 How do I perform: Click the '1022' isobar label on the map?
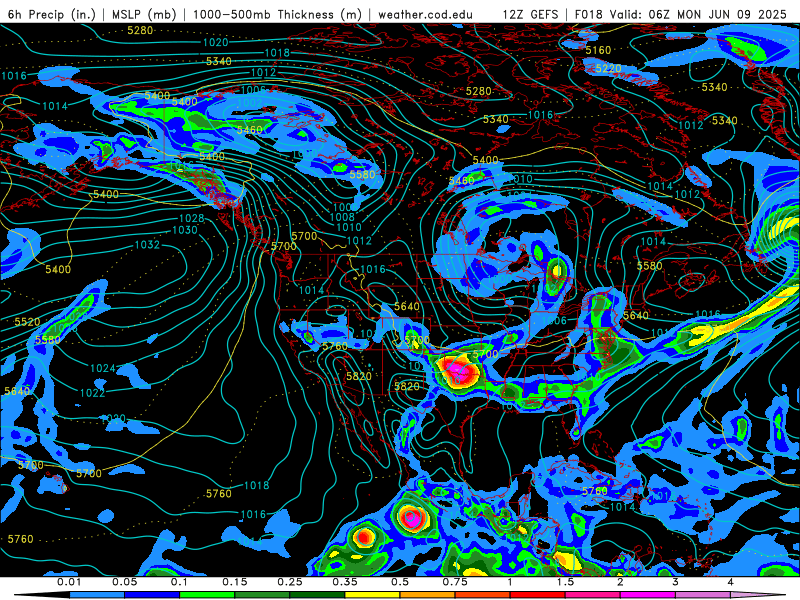pos(92,393)
